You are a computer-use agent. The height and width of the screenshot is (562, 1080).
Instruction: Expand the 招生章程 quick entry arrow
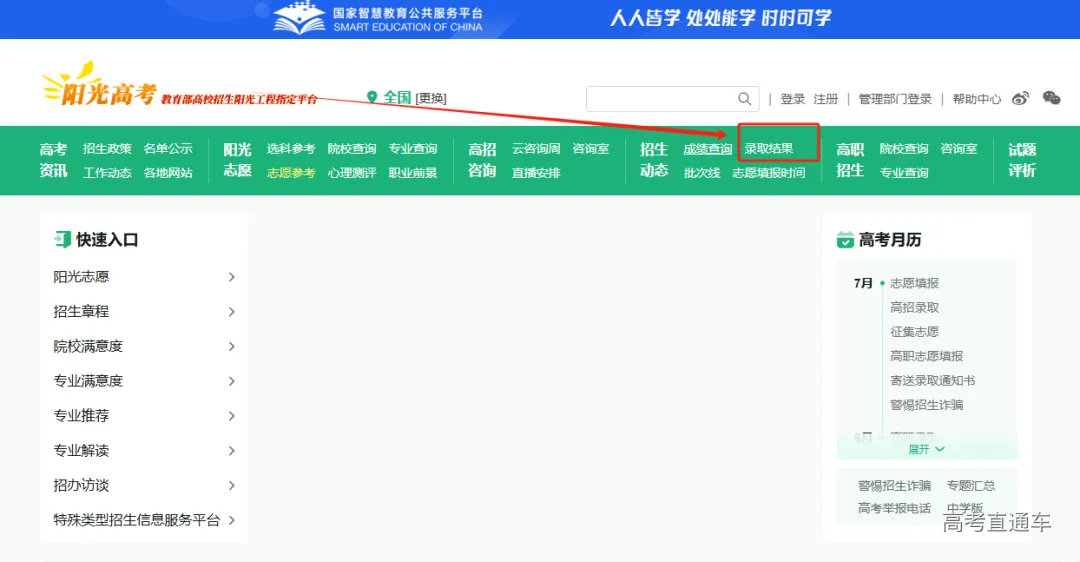[231, 312]
